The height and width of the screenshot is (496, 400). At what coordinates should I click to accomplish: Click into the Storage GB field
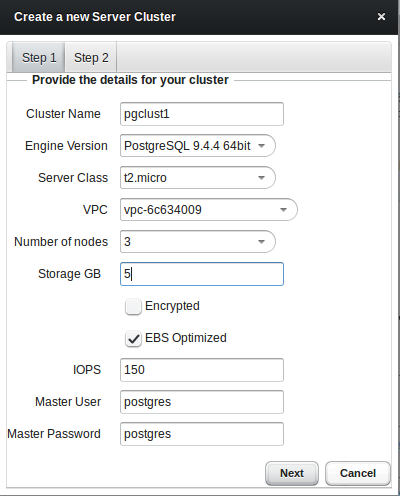pyautogui.click(x=202, y=274)
